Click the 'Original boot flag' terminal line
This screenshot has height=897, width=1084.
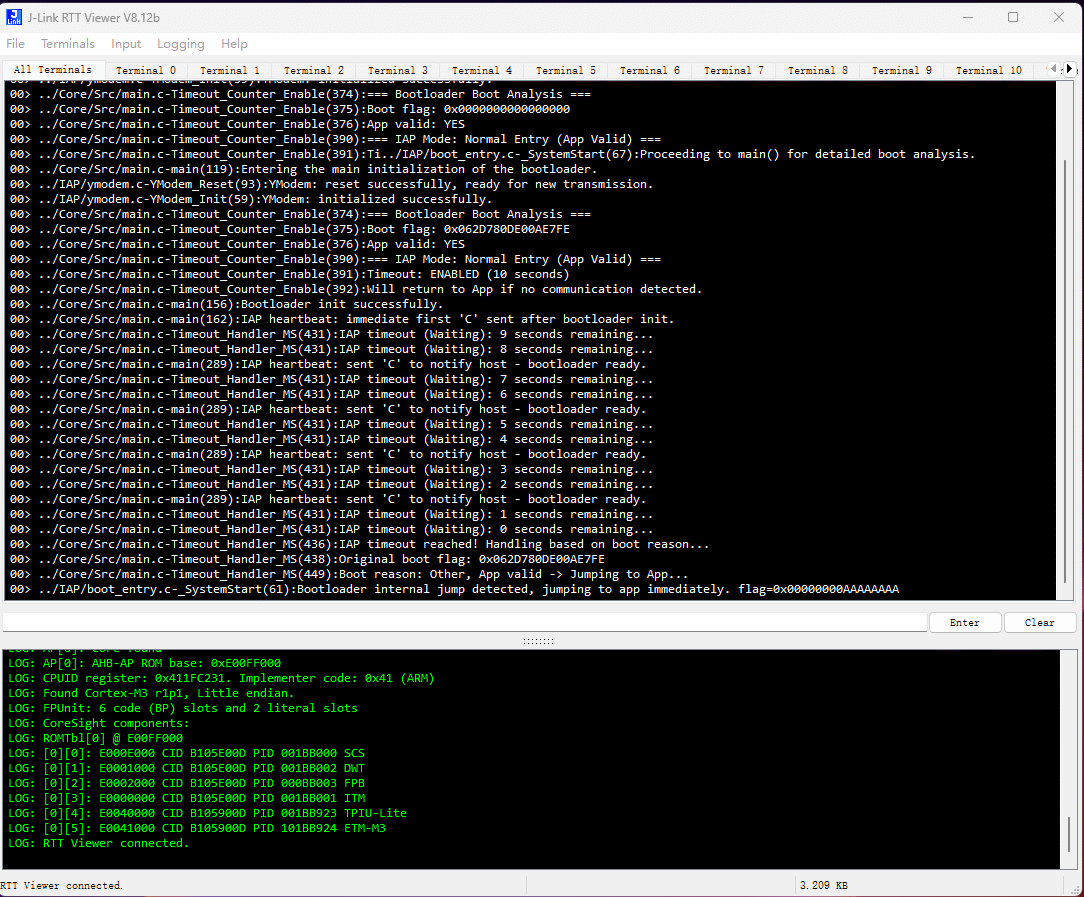point(307,559)
